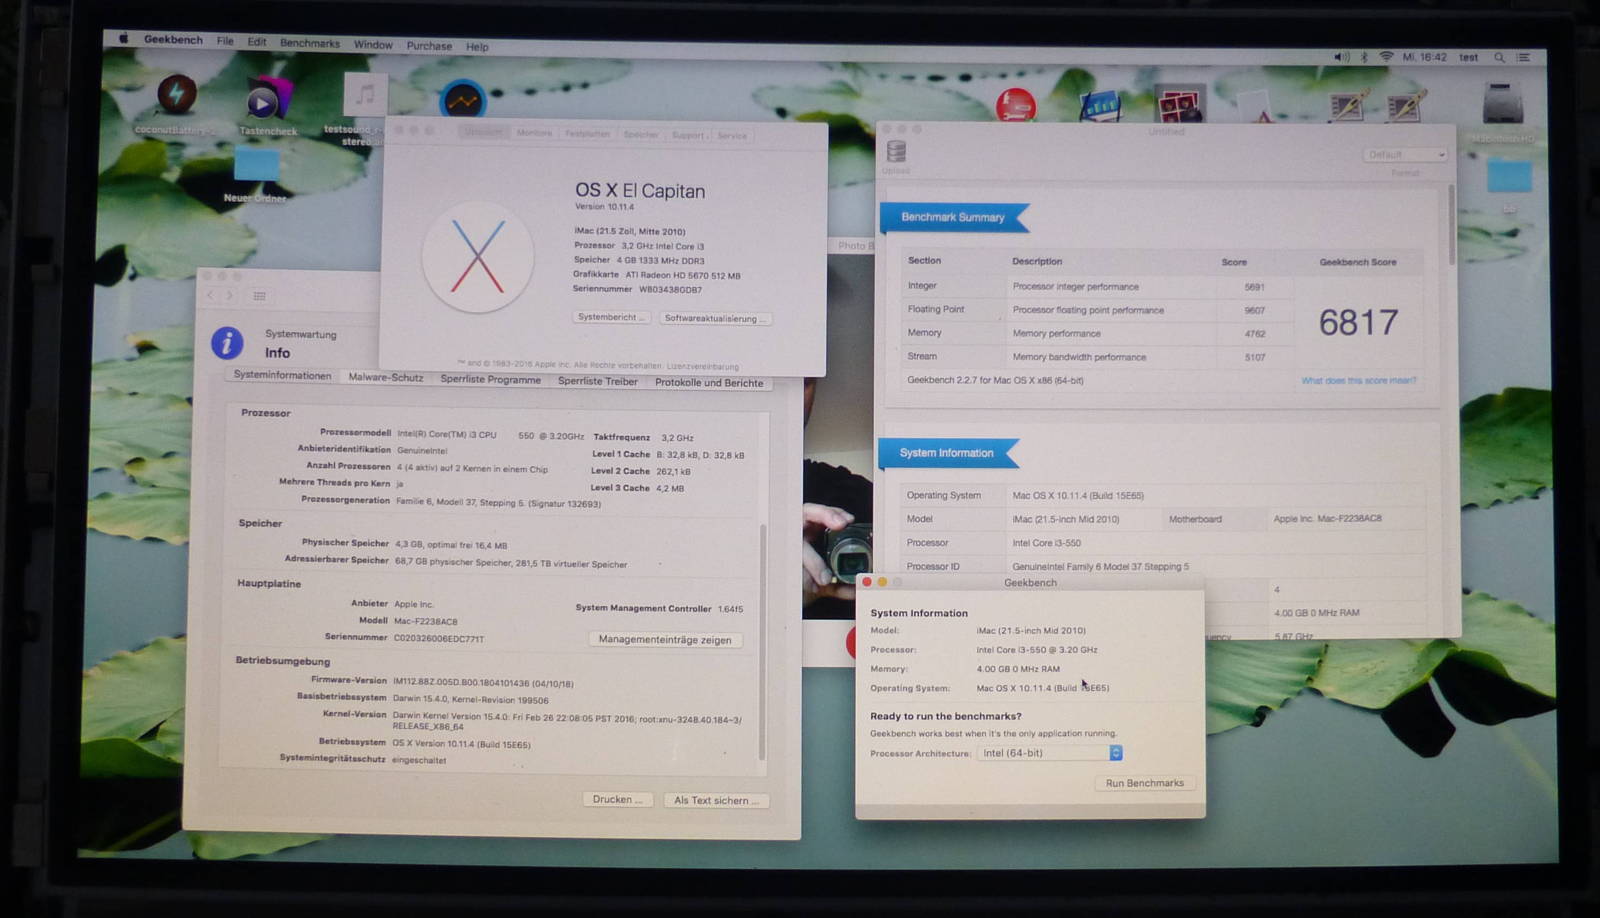
Task: Open the coconutBattery desktop icon
Action: click(177, 96)
